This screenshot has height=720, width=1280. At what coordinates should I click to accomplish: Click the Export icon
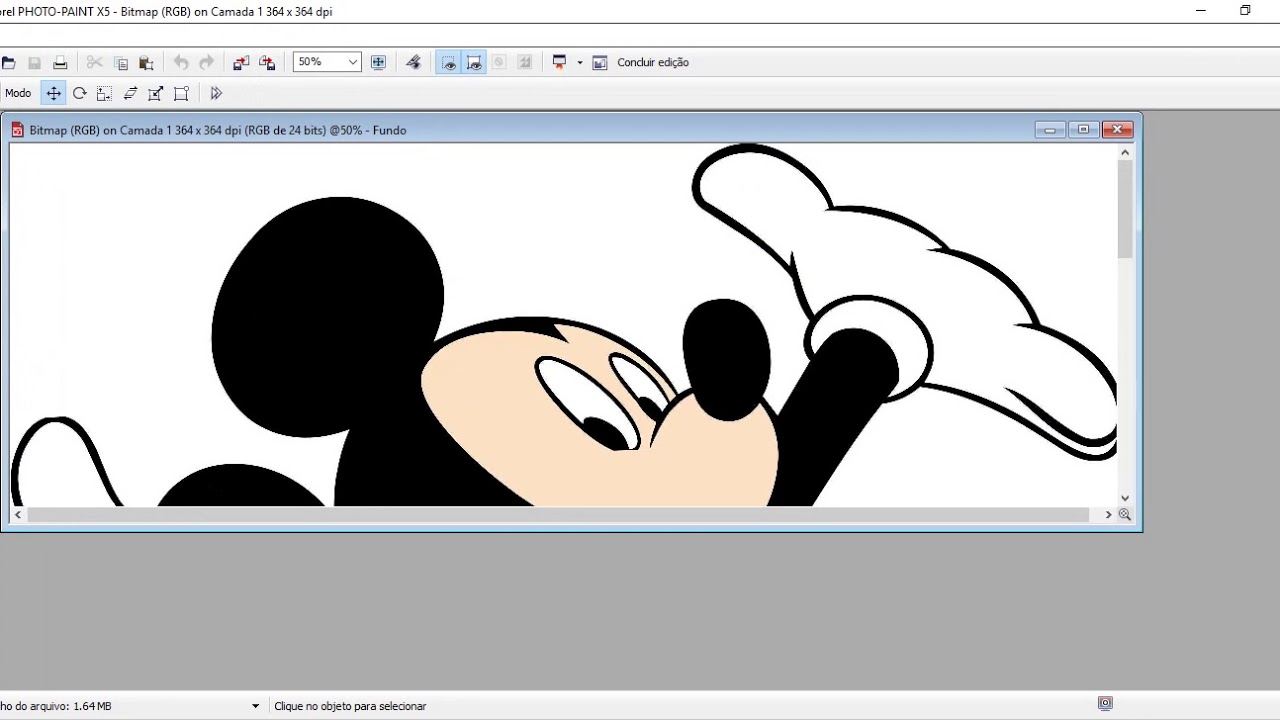coord(267,62)
